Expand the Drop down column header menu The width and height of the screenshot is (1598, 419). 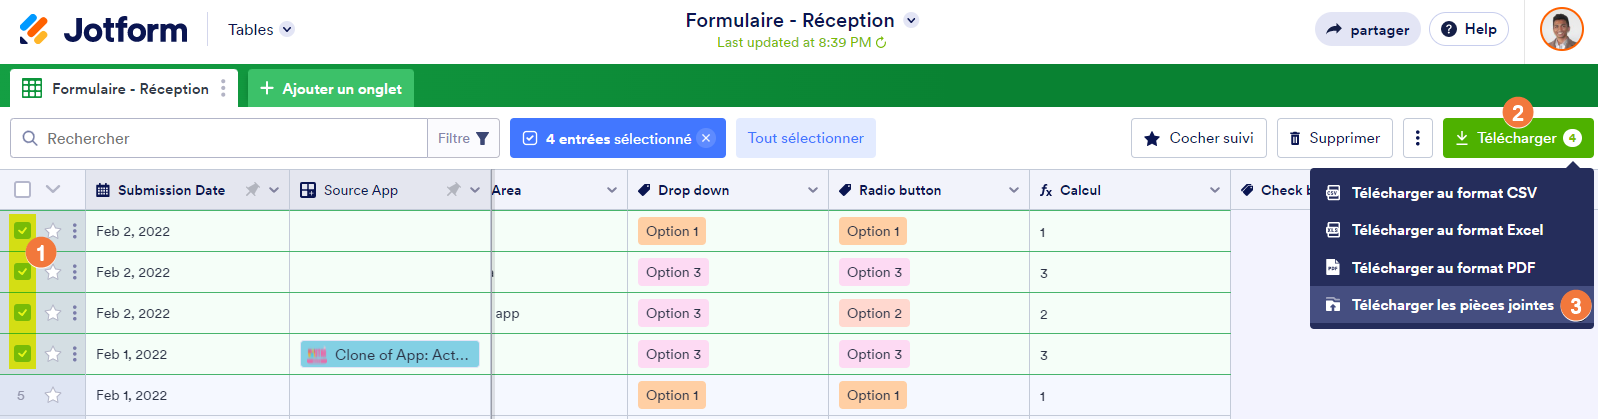tap(813, 190)
